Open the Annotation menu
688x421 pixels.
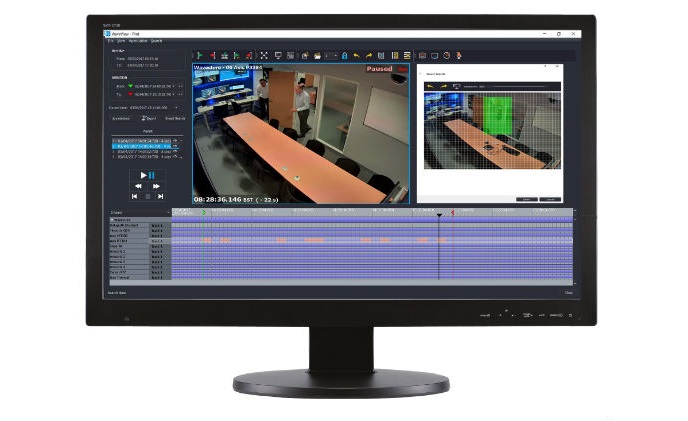pos(138,41)
